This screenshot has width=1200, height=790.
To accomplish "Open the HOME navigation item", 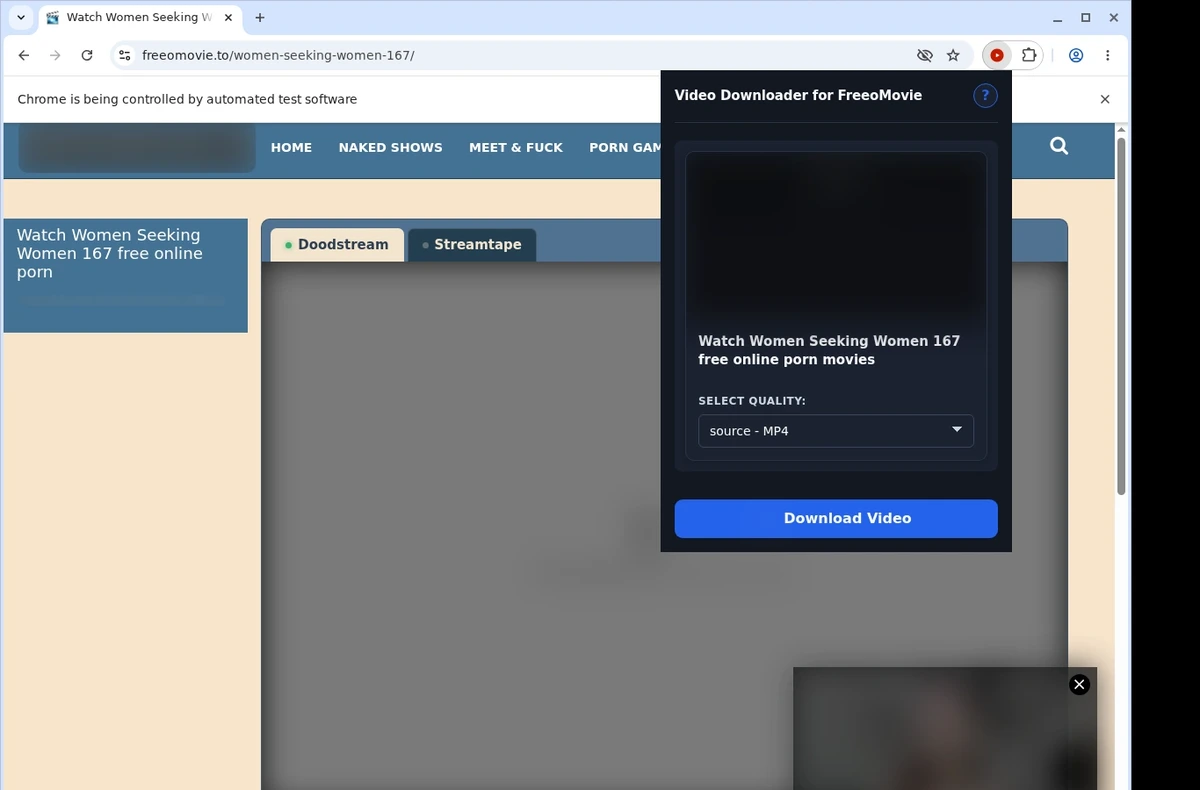I will tap(291, 148).
